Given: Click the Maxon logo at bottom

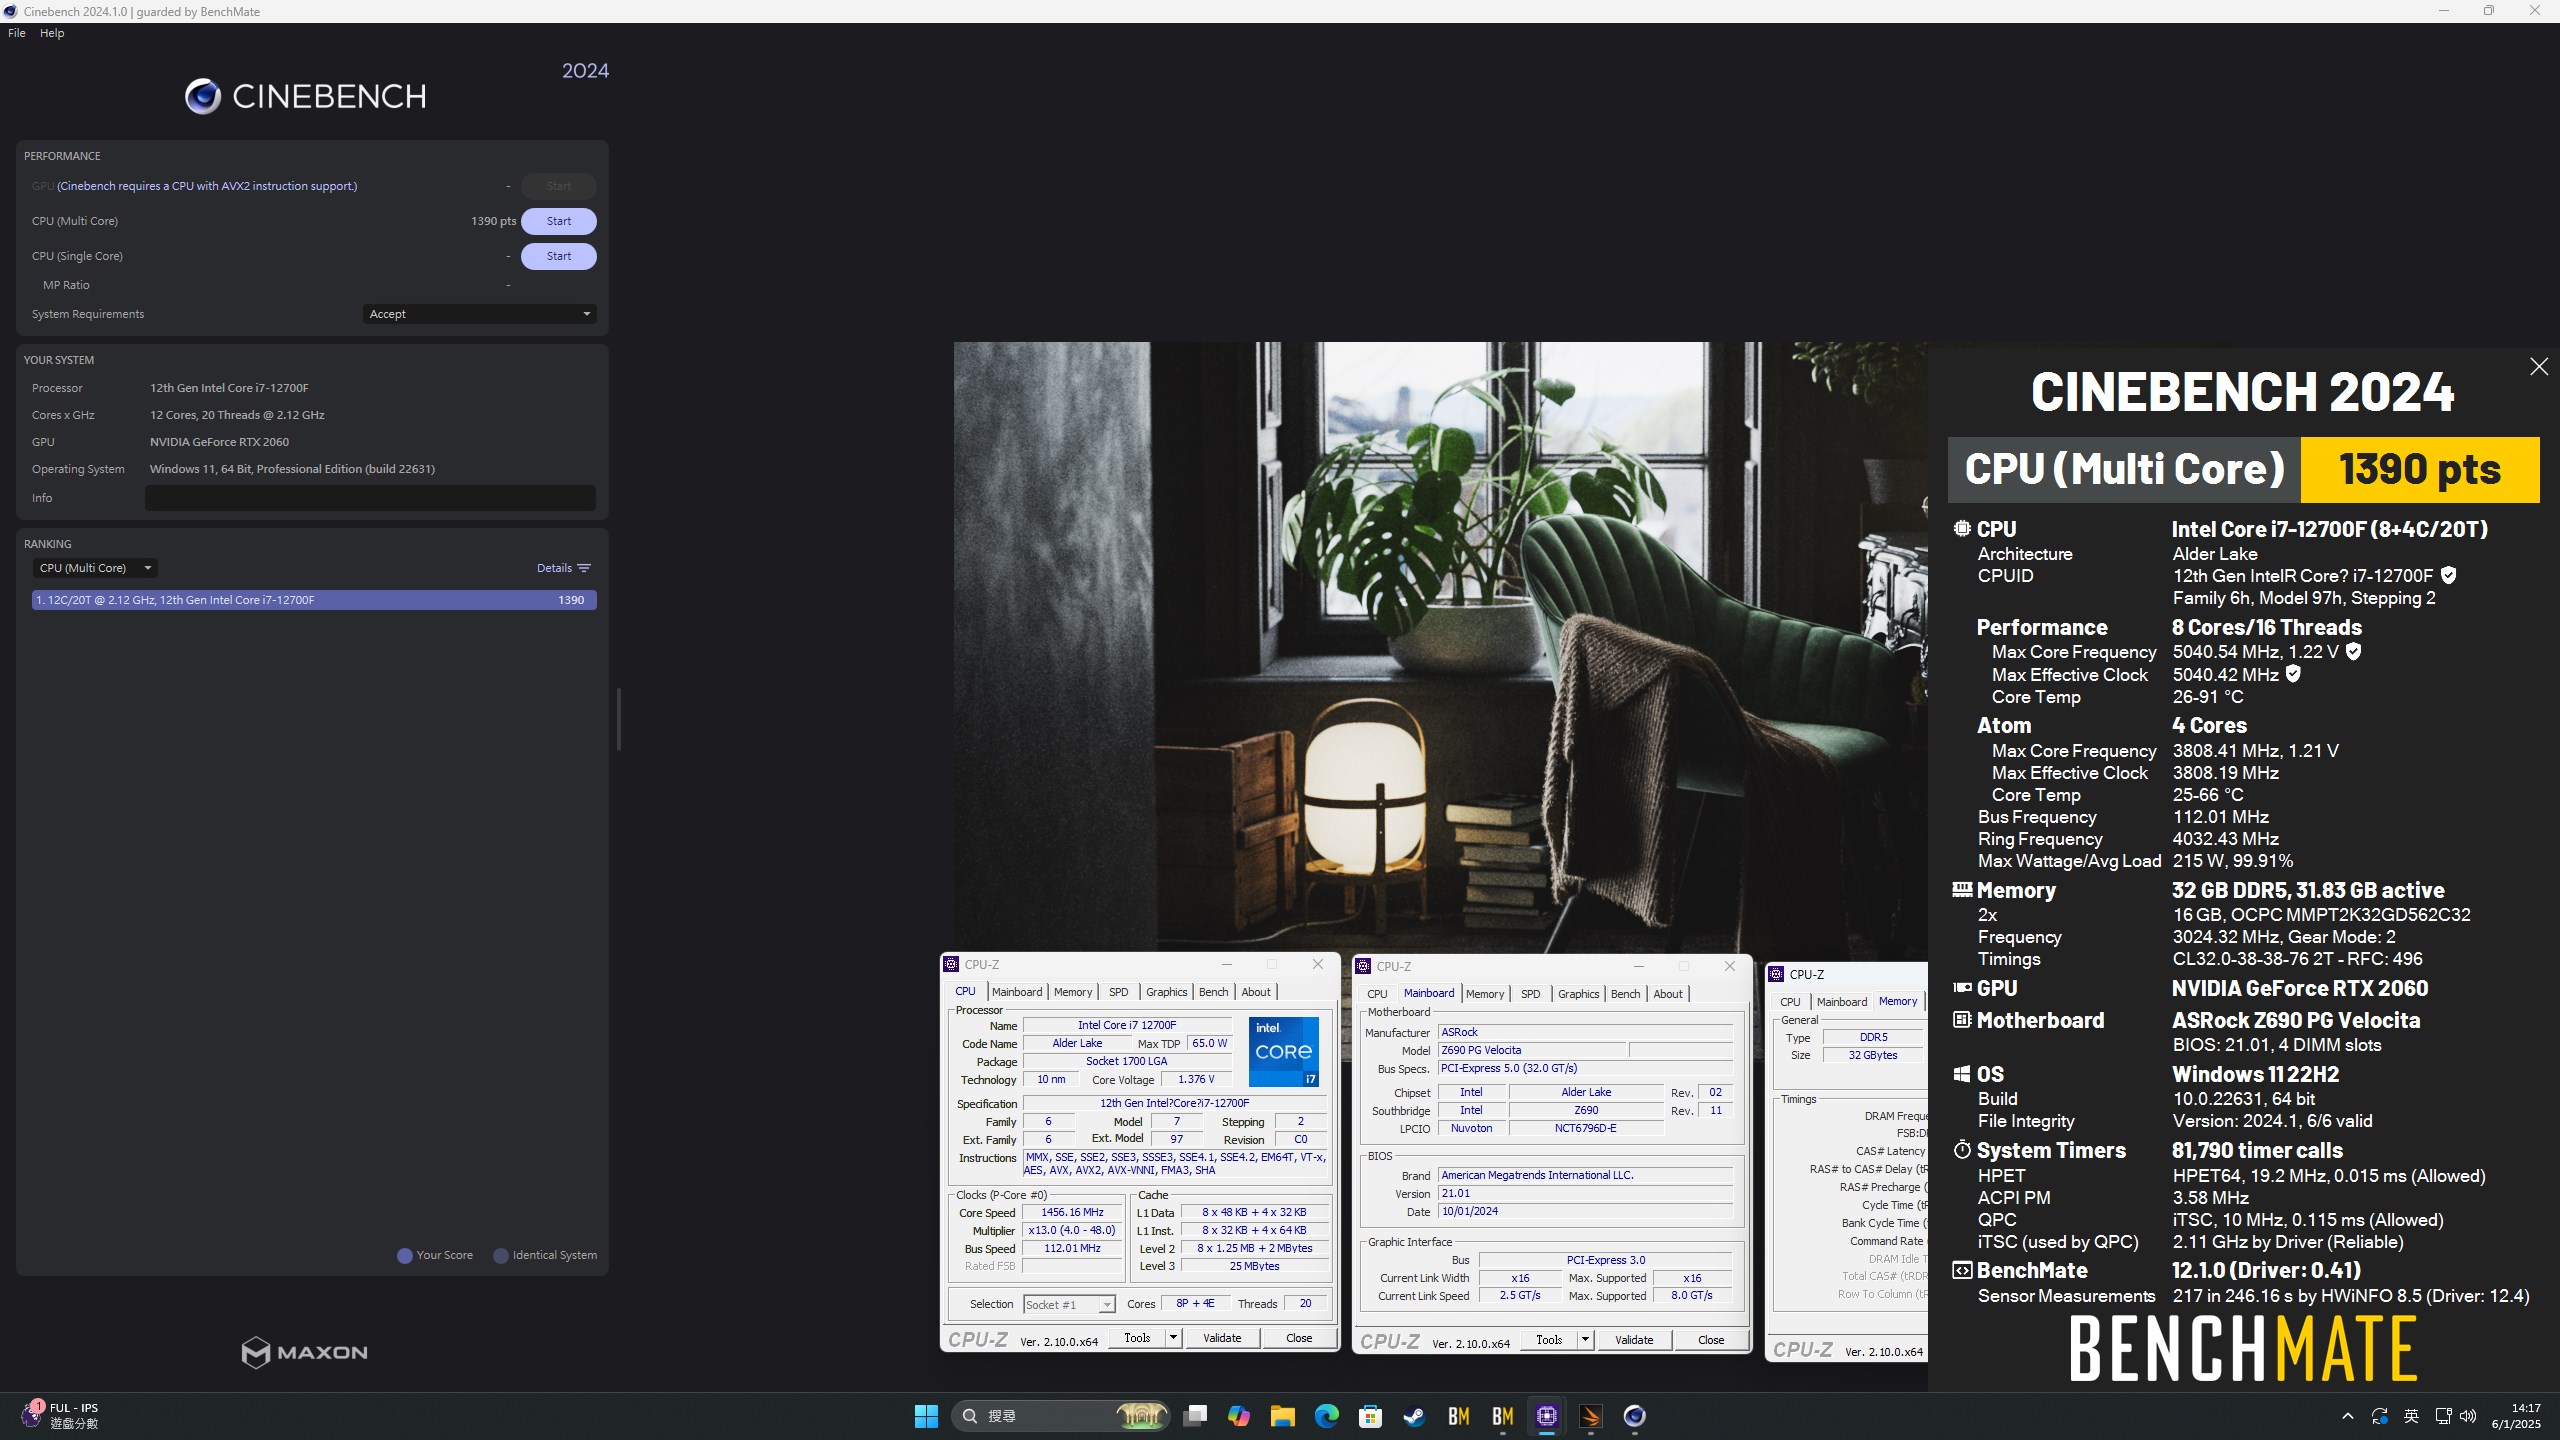Looking at the screenshot, I should point(305,1352).
